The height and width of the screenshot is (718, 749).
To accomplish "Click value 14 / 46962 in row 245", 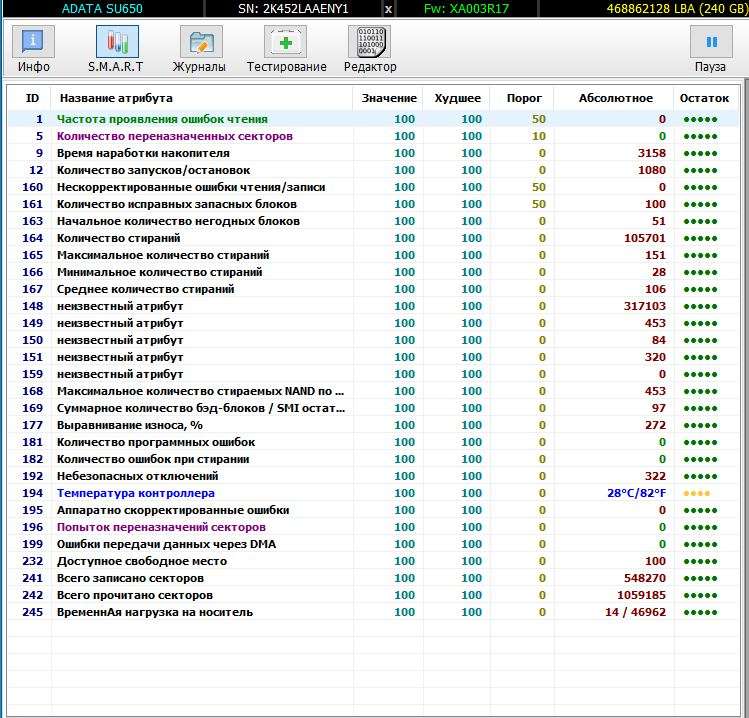I will (635, 612).
